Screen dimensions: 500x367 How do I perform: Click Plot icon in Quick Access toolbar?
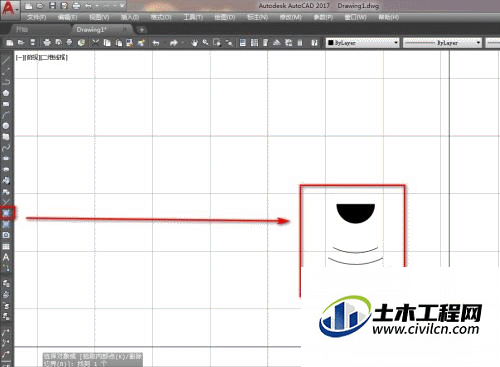click(76, 6)
